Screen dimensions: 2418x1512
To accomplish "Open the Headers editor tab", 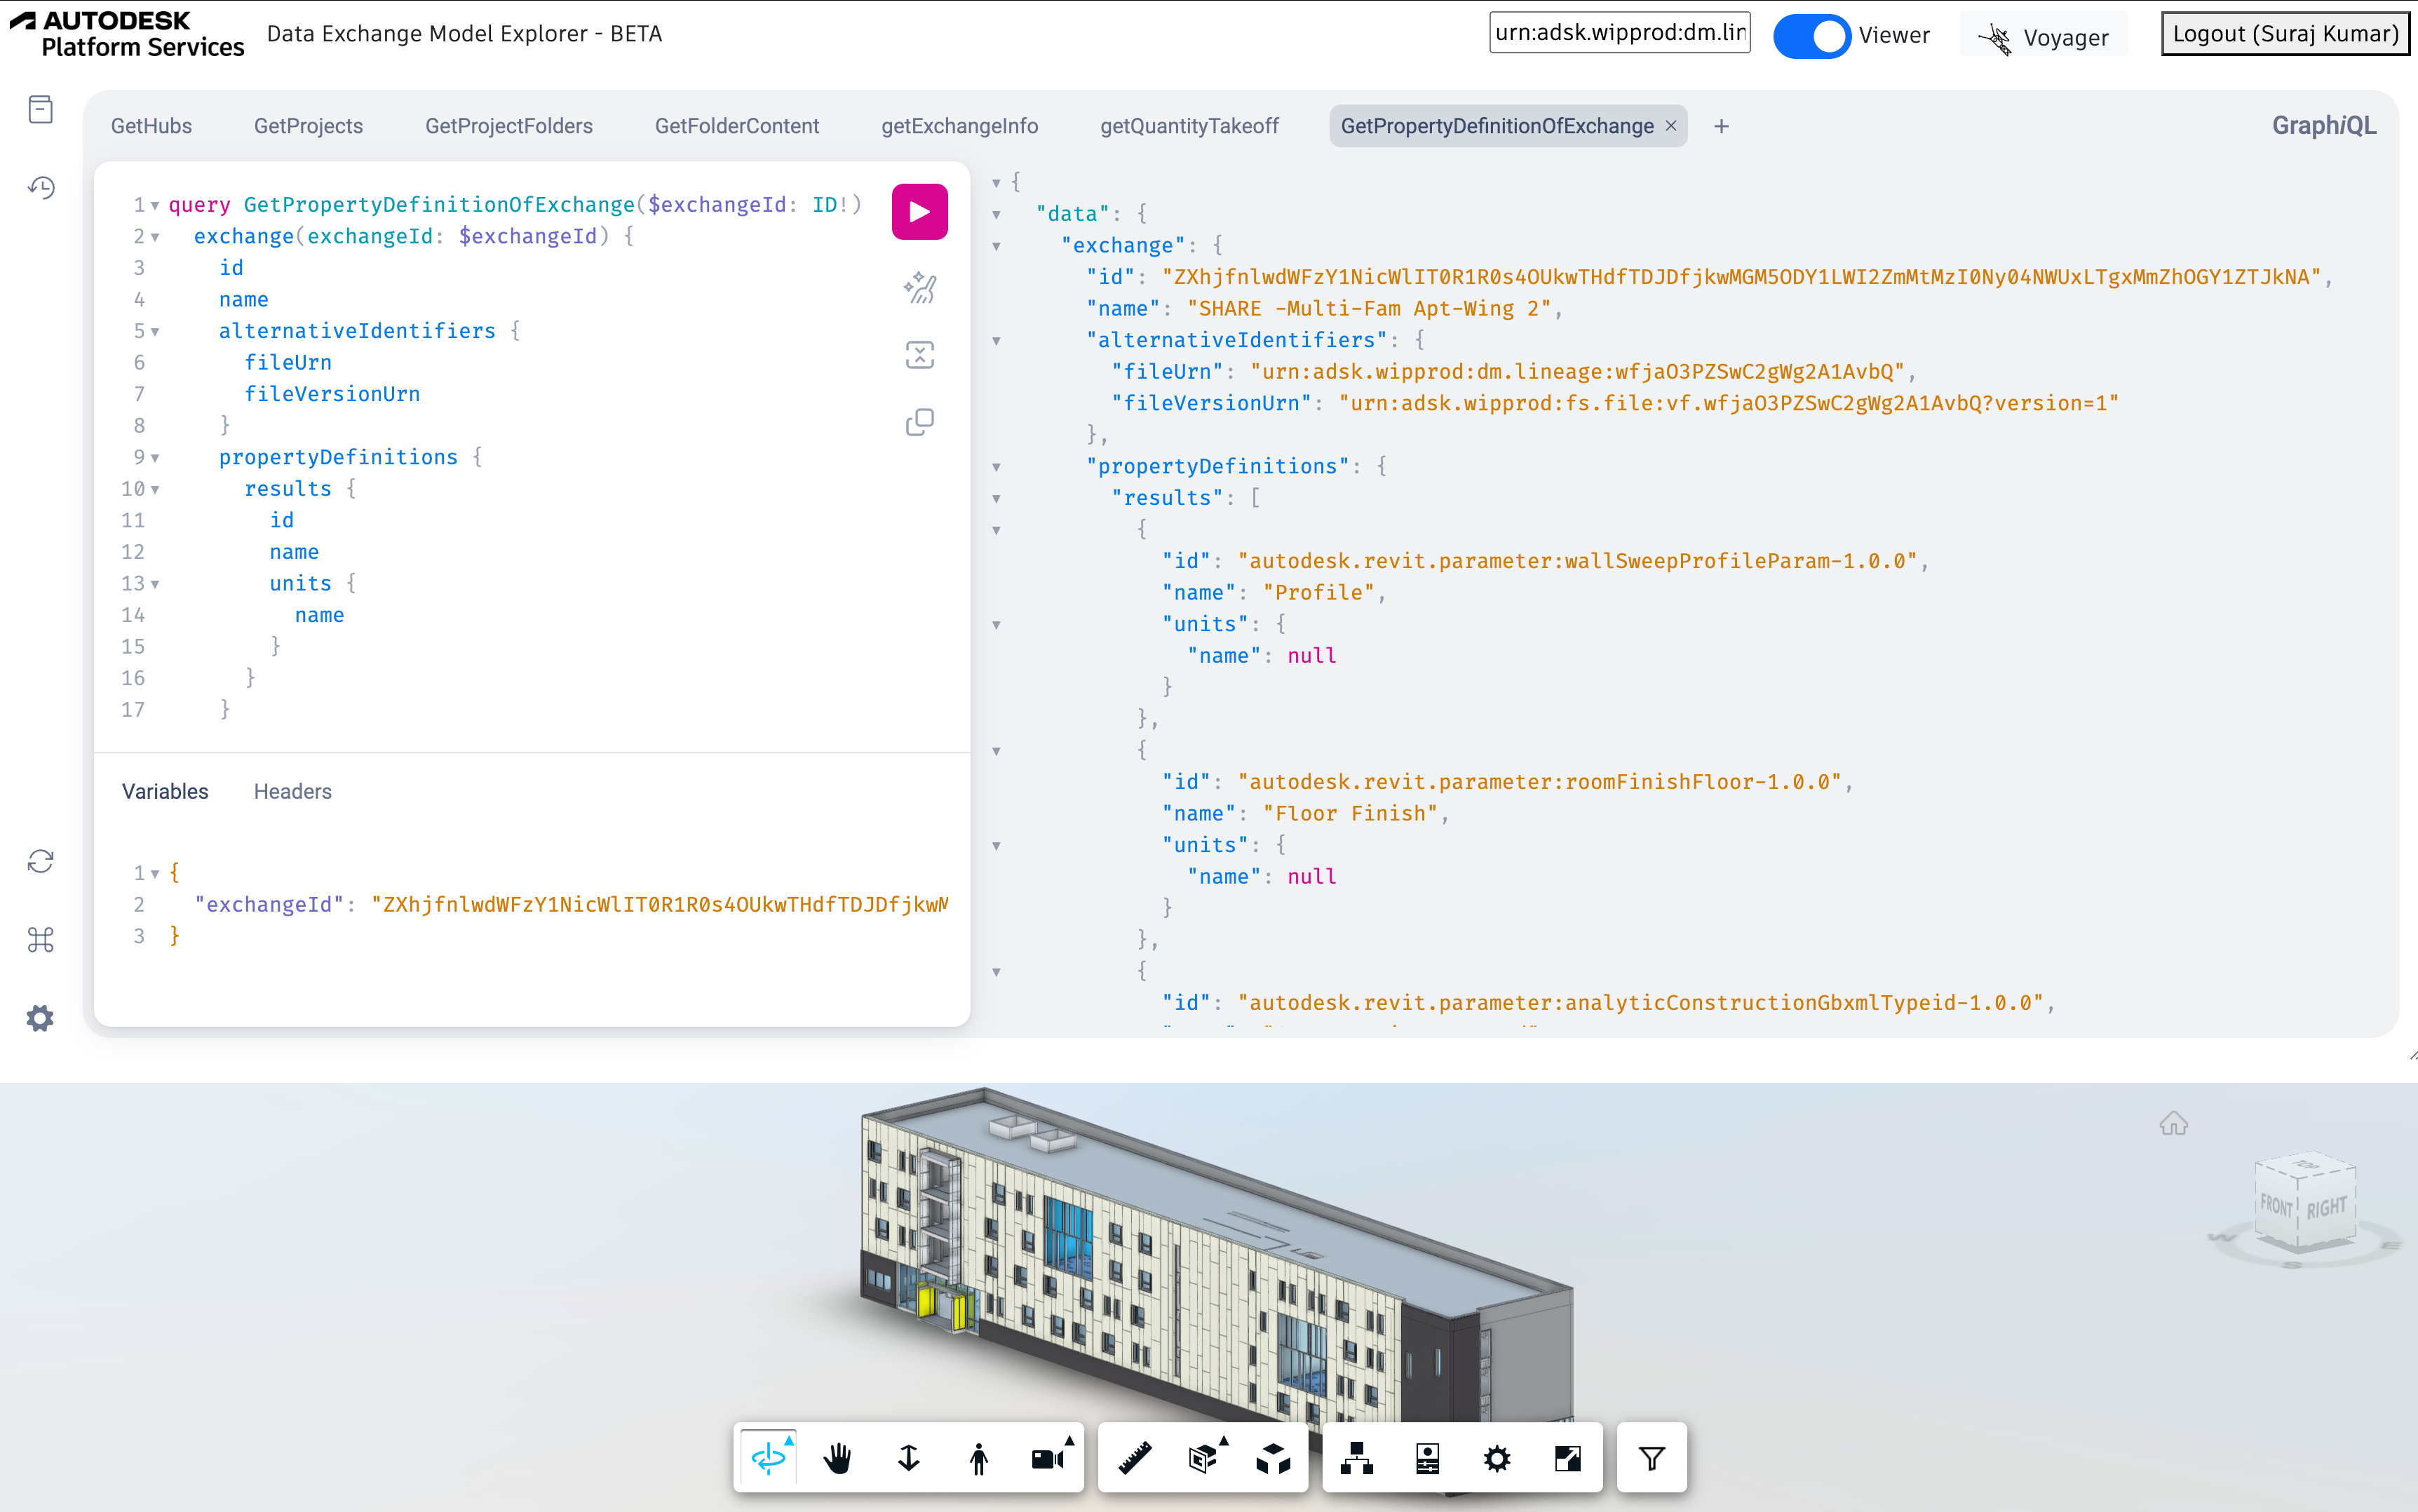I will coord(292,791).
